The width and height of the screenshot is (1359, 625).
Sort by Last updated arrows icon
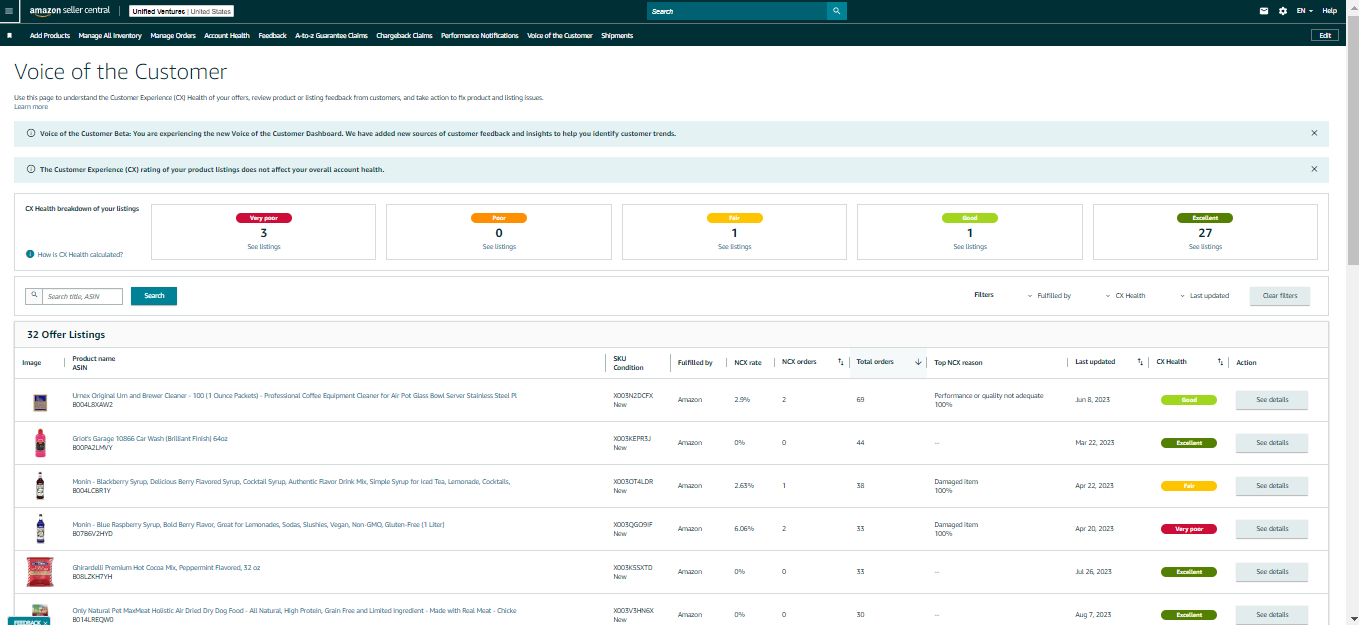[1140, 362]
